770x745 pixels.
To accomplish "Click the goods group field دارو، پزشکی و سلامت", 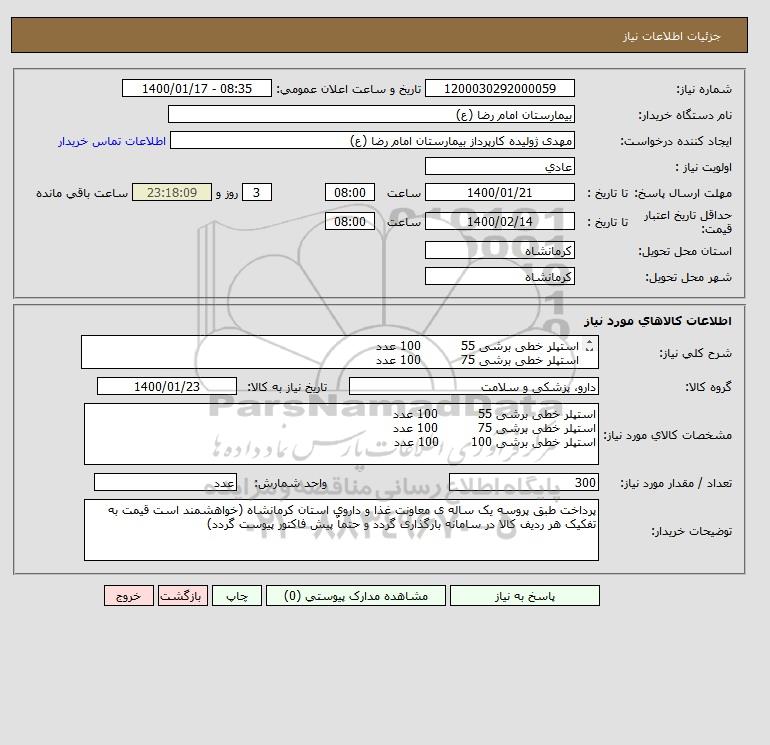I will 473,386.
